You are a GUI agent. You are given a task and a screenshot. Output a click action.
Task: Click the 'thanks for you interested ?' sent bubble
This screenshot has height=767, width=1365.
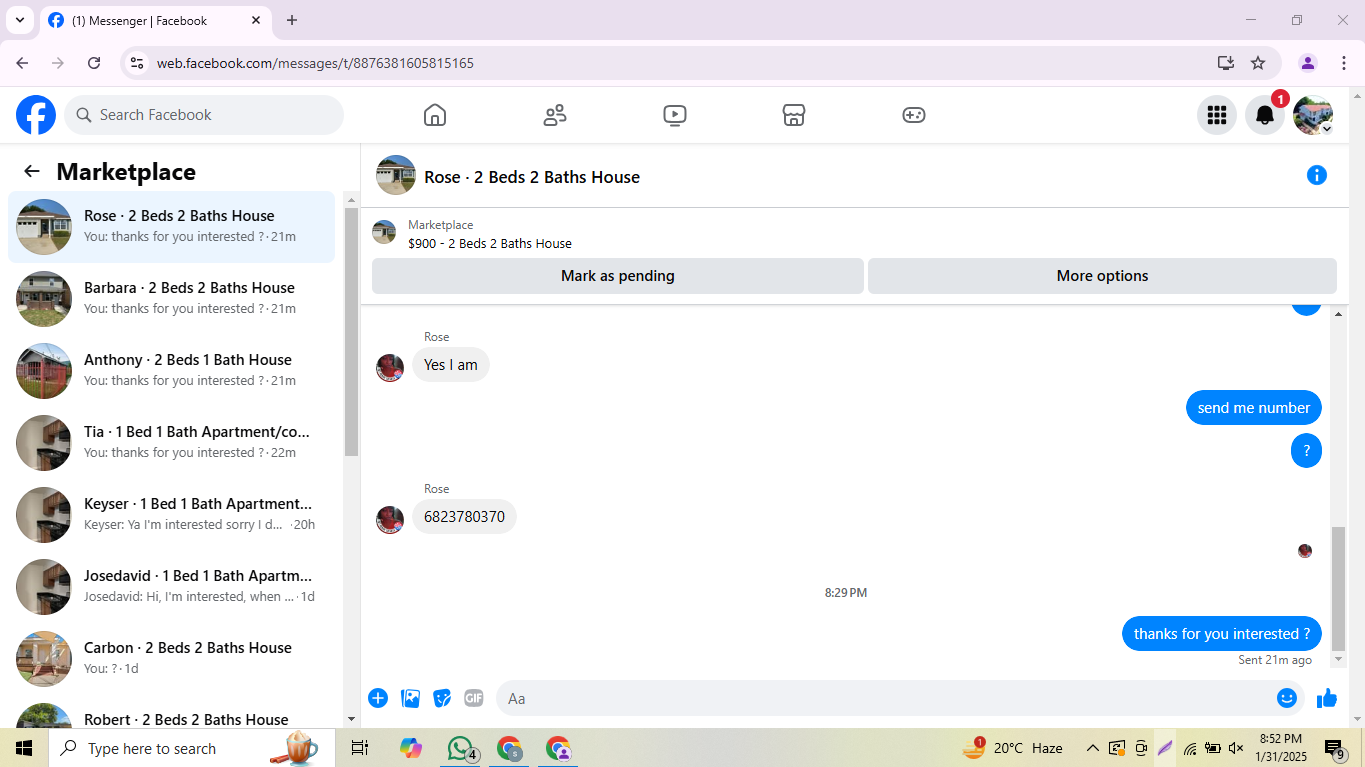coord(1222,634)
